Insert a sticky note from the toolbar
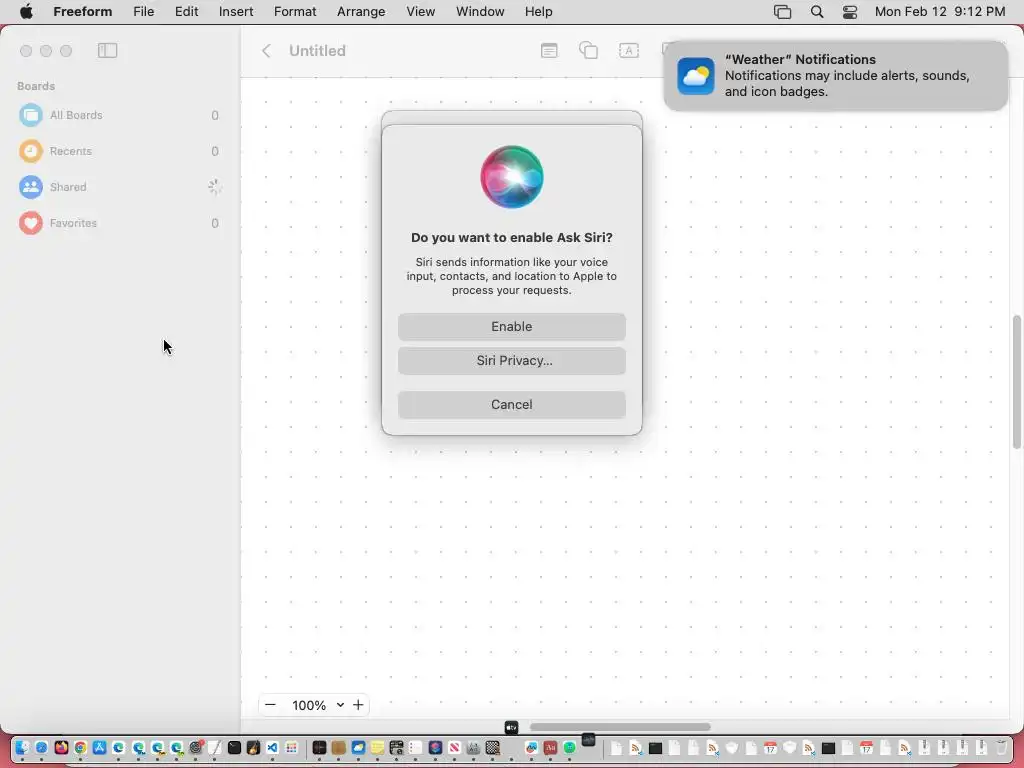Image resolution: width=1024 pixels, height=768 pixels. (x=549, y=50)
